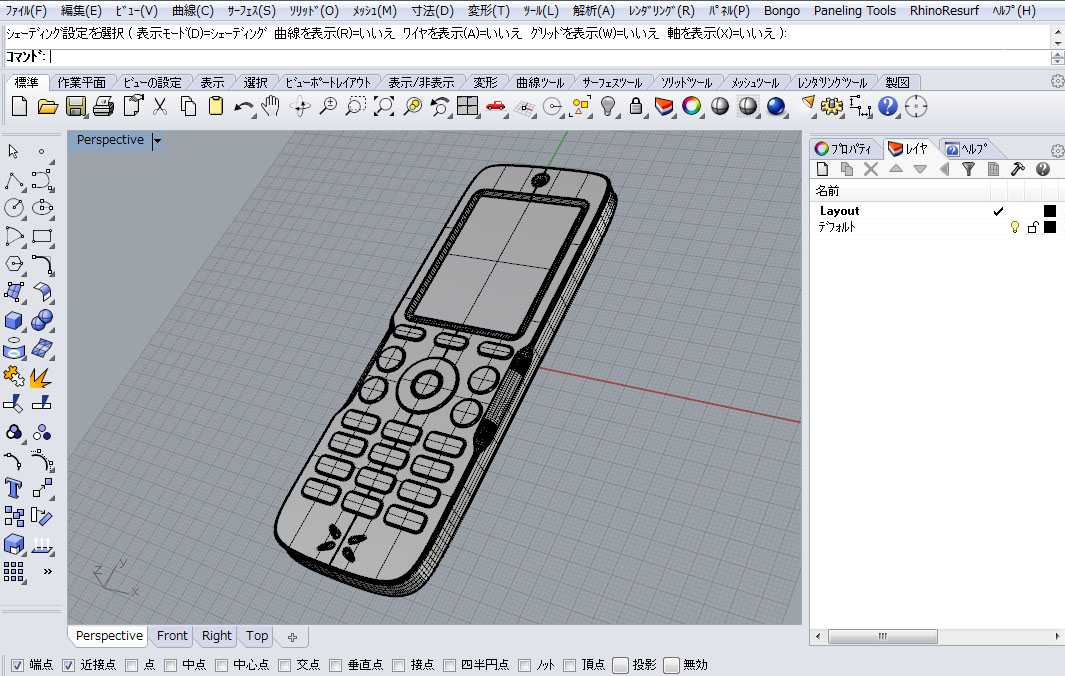Expand more tools with the » chevron
1065x676 pixels.
48,571
